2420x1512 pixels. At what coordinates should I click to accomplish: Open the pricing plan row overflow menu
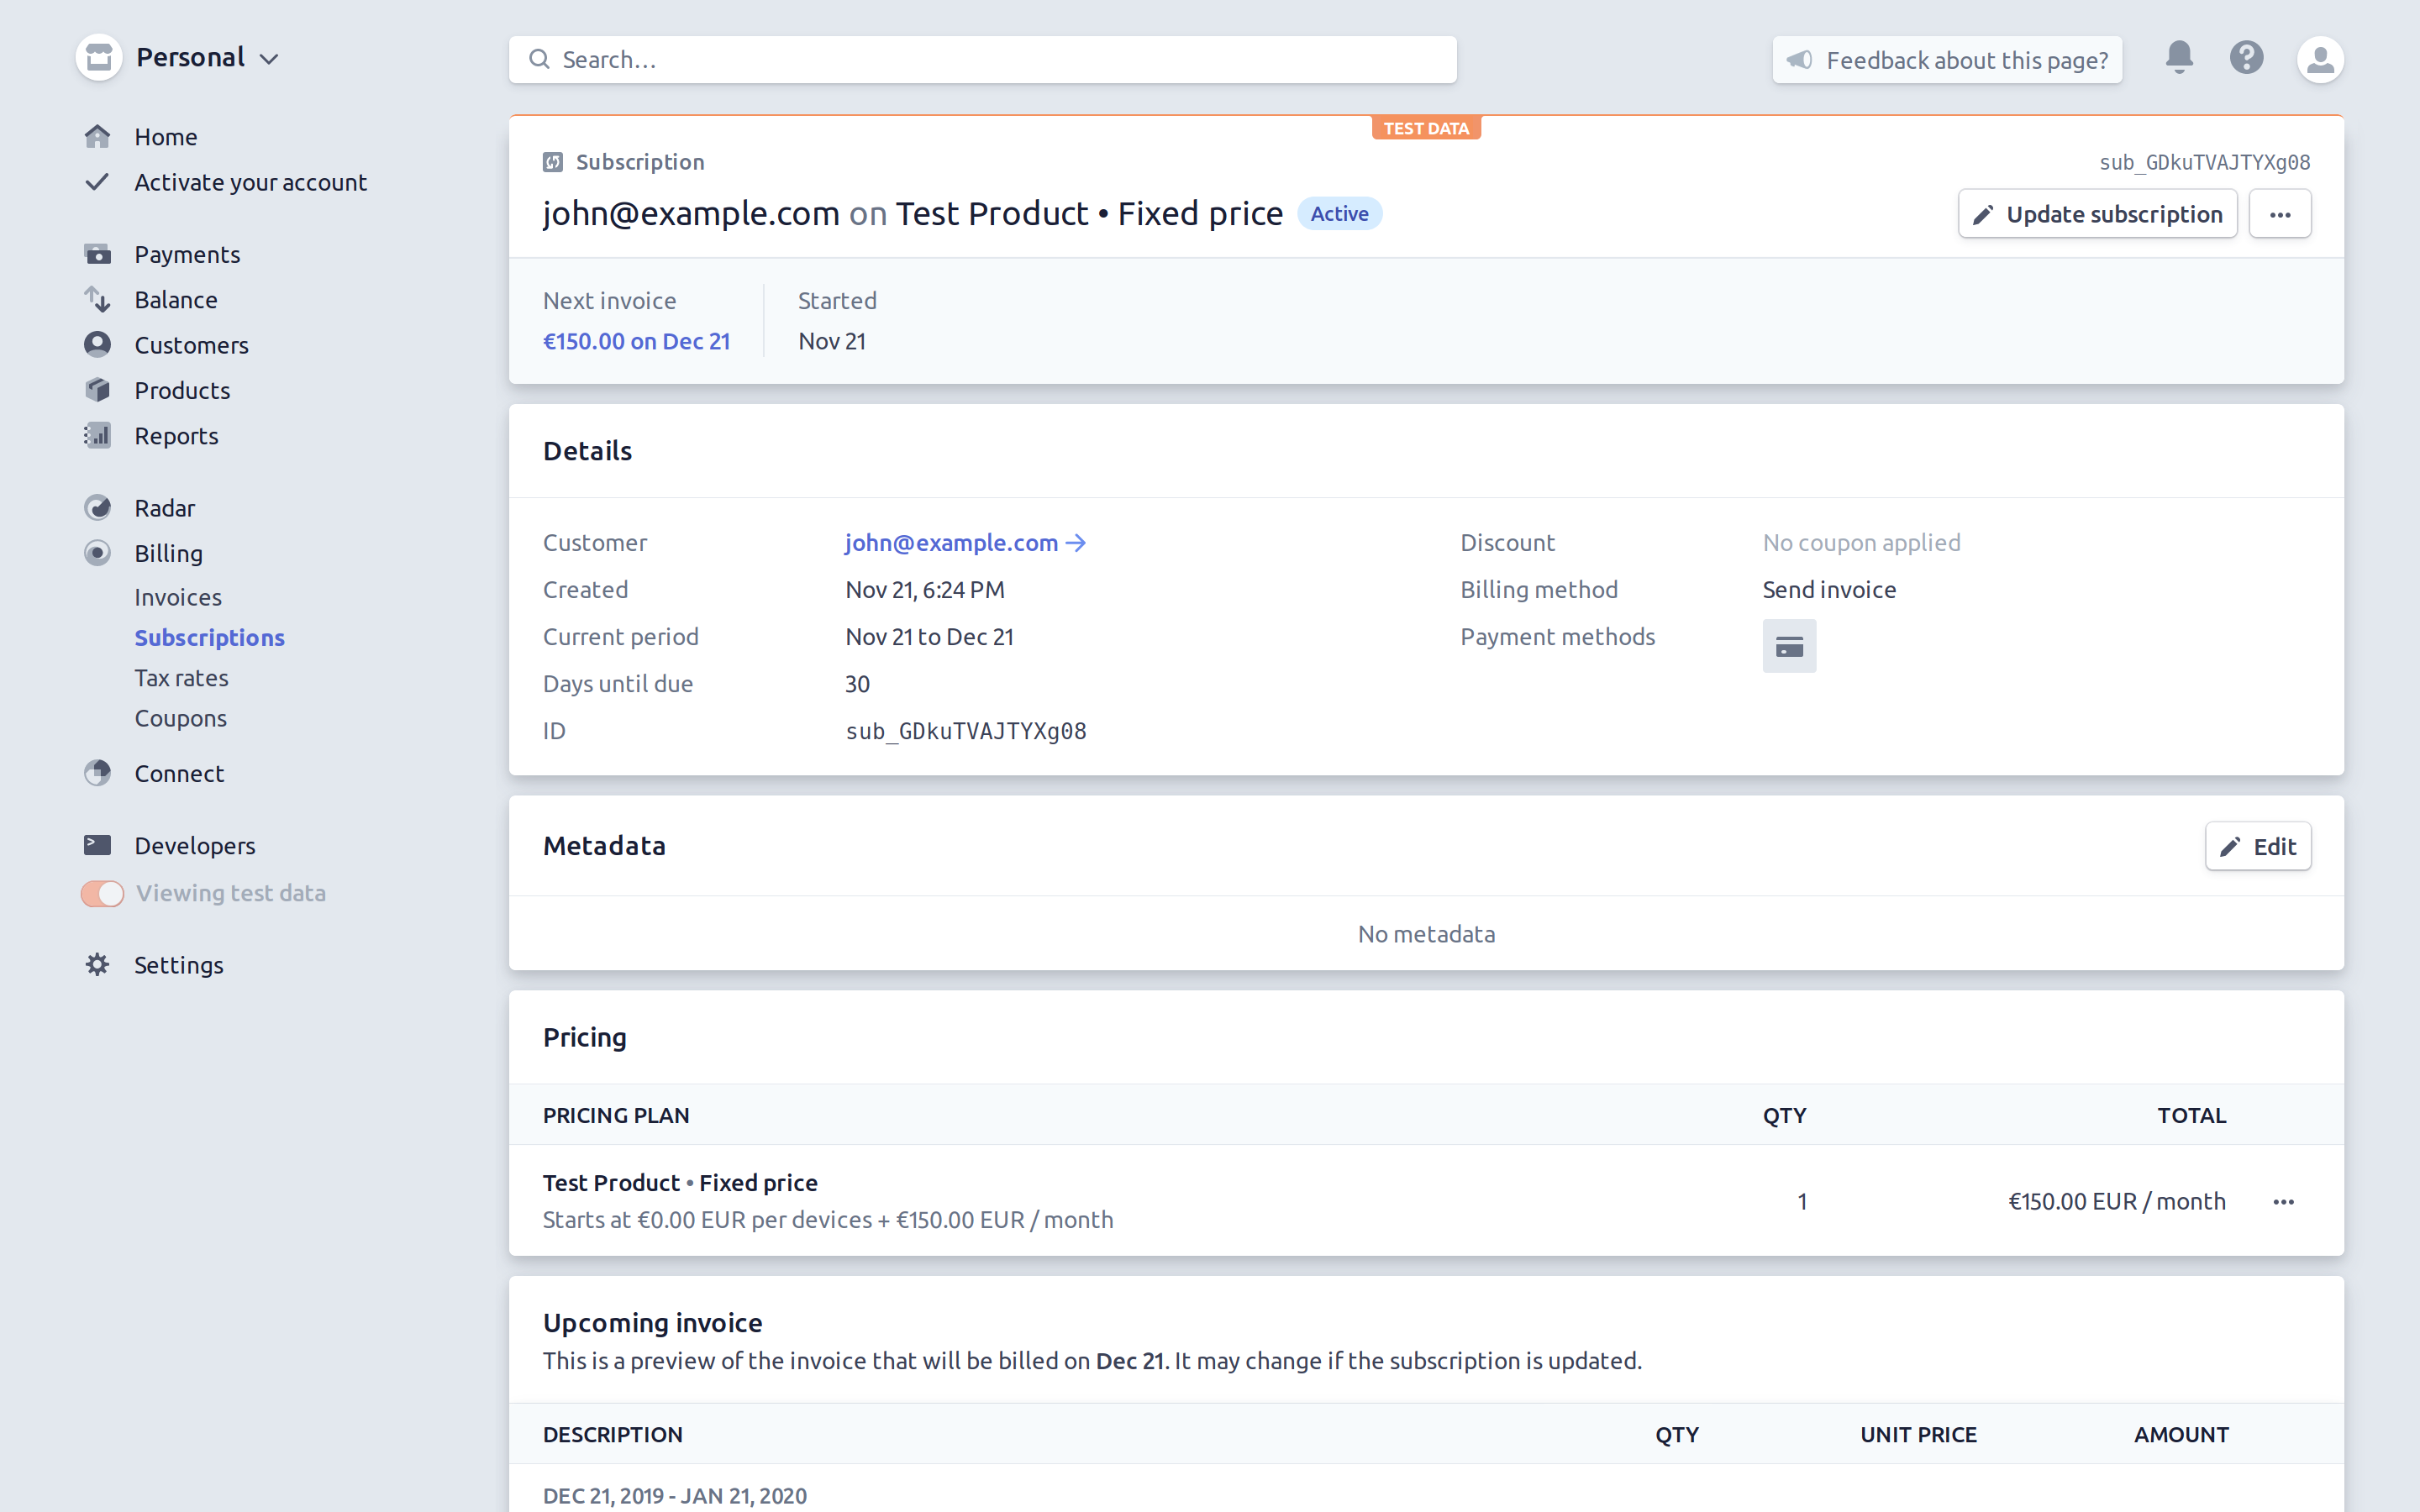click(2285, 1202)
